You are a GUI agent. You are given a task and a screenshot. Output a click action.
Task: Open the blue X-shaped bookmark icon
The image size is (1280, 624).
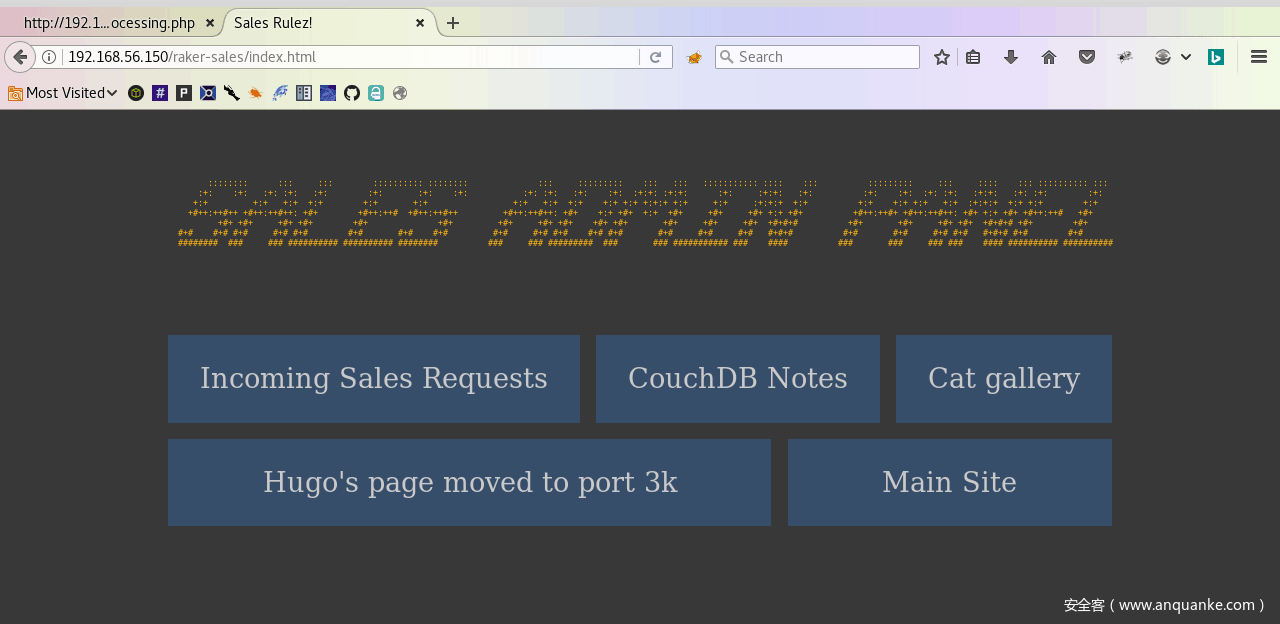pos(208,93)
